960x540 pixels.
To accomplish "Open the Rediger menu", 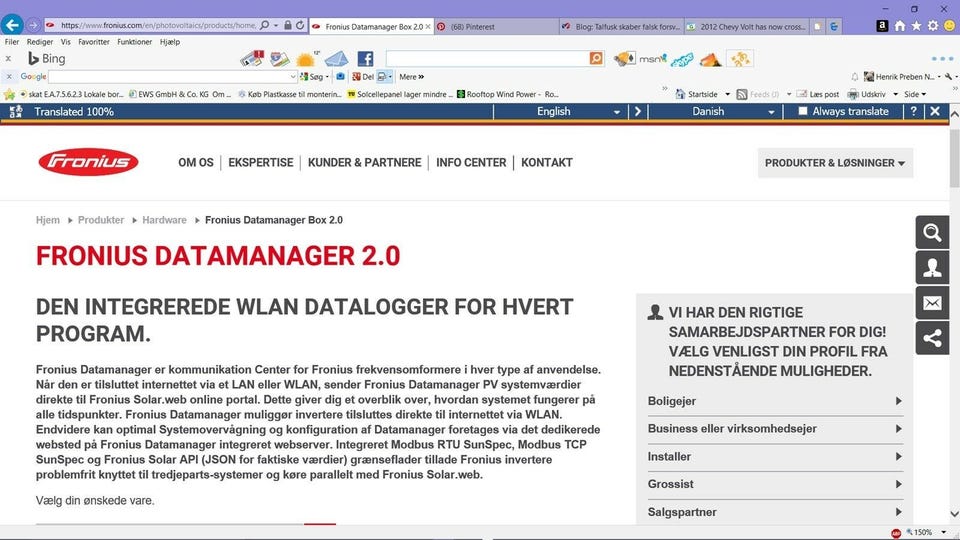I will point(40,42).
